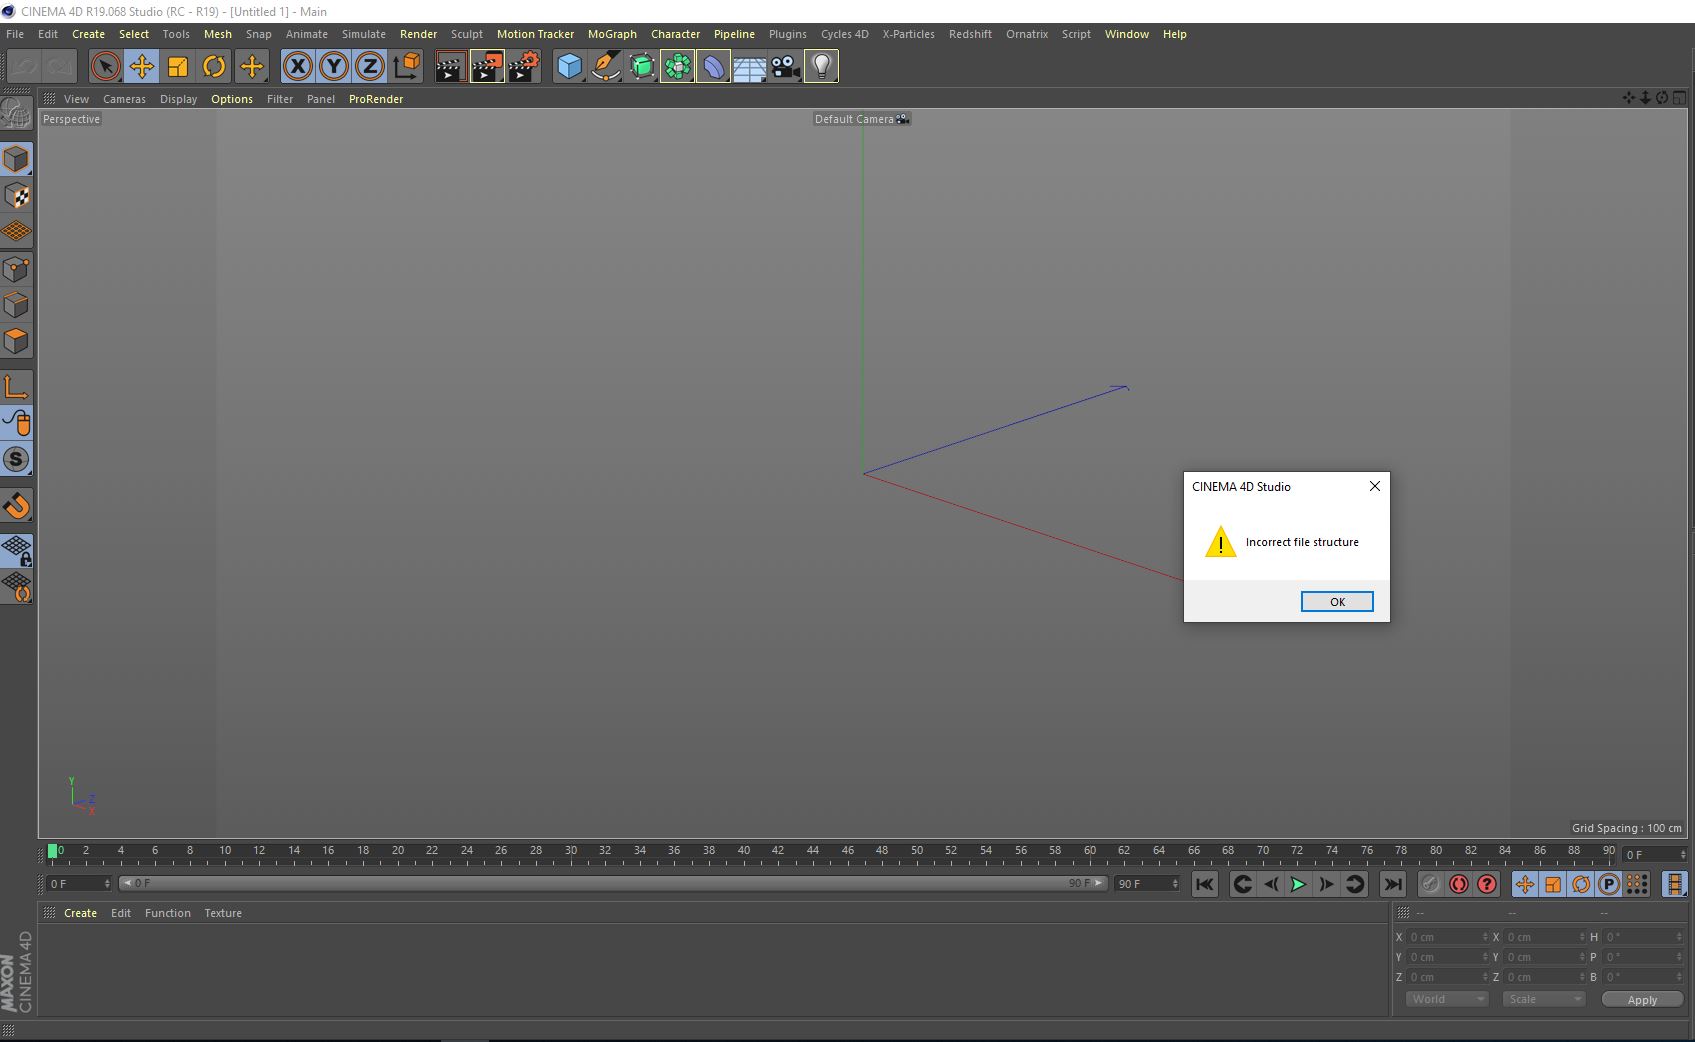Click the Redo arrow icon
This screenshot has width=1695, height=1042.
pyautogui.click(x=60, y=67)
